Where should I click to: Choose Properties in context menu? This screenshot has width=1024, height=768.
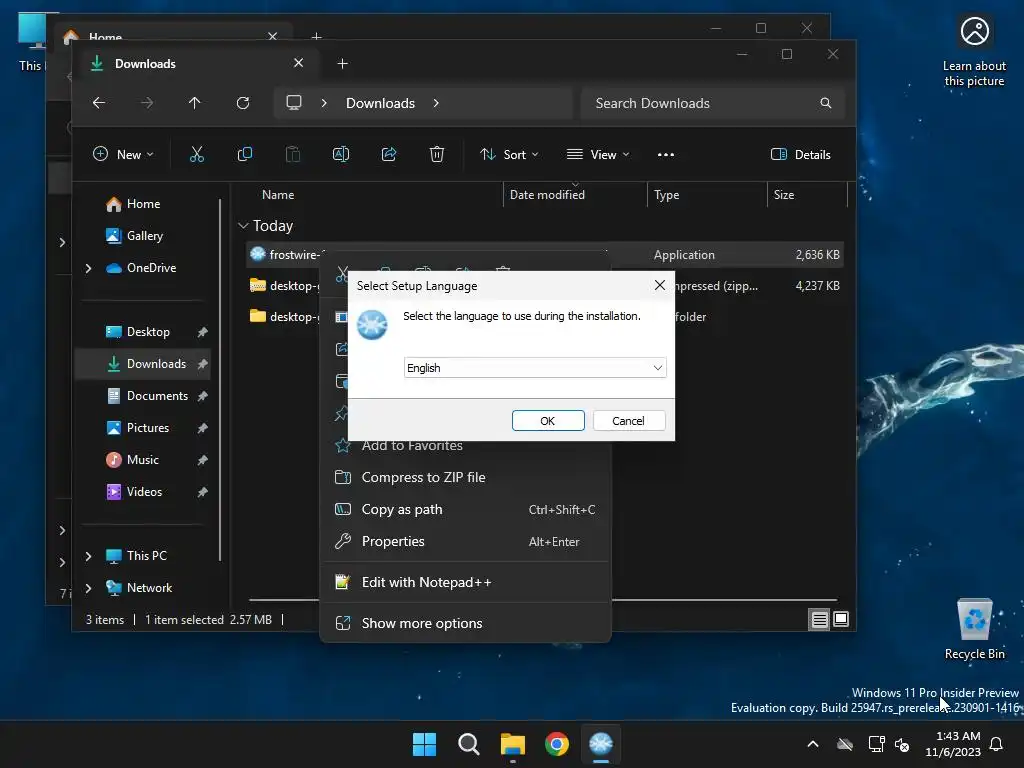[465, 541]
